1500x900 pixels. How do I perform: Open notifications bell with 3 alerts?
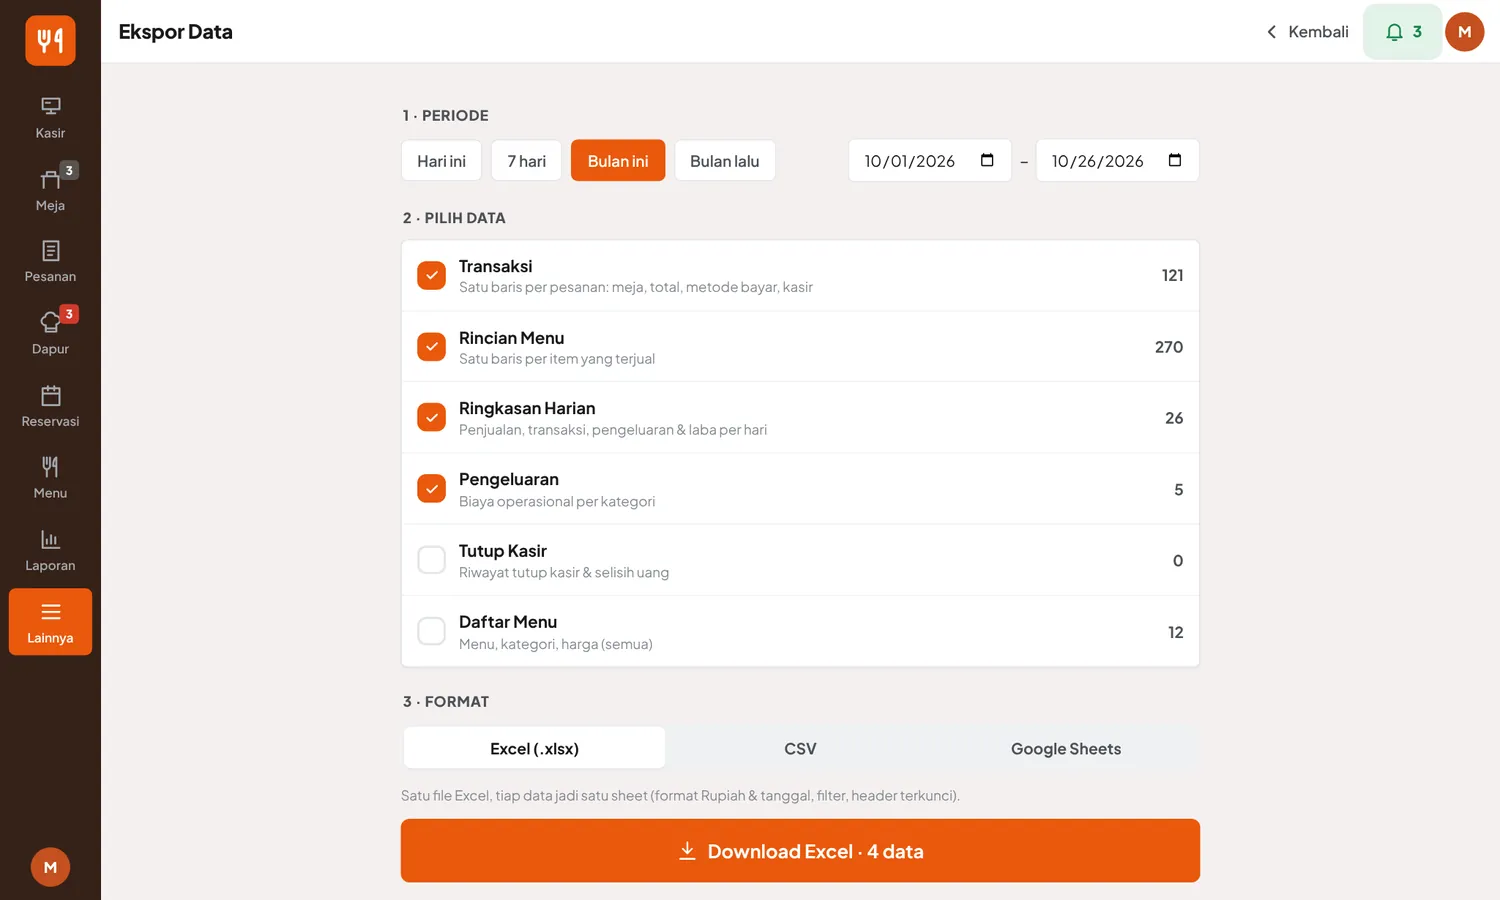tap(1402, 32)
